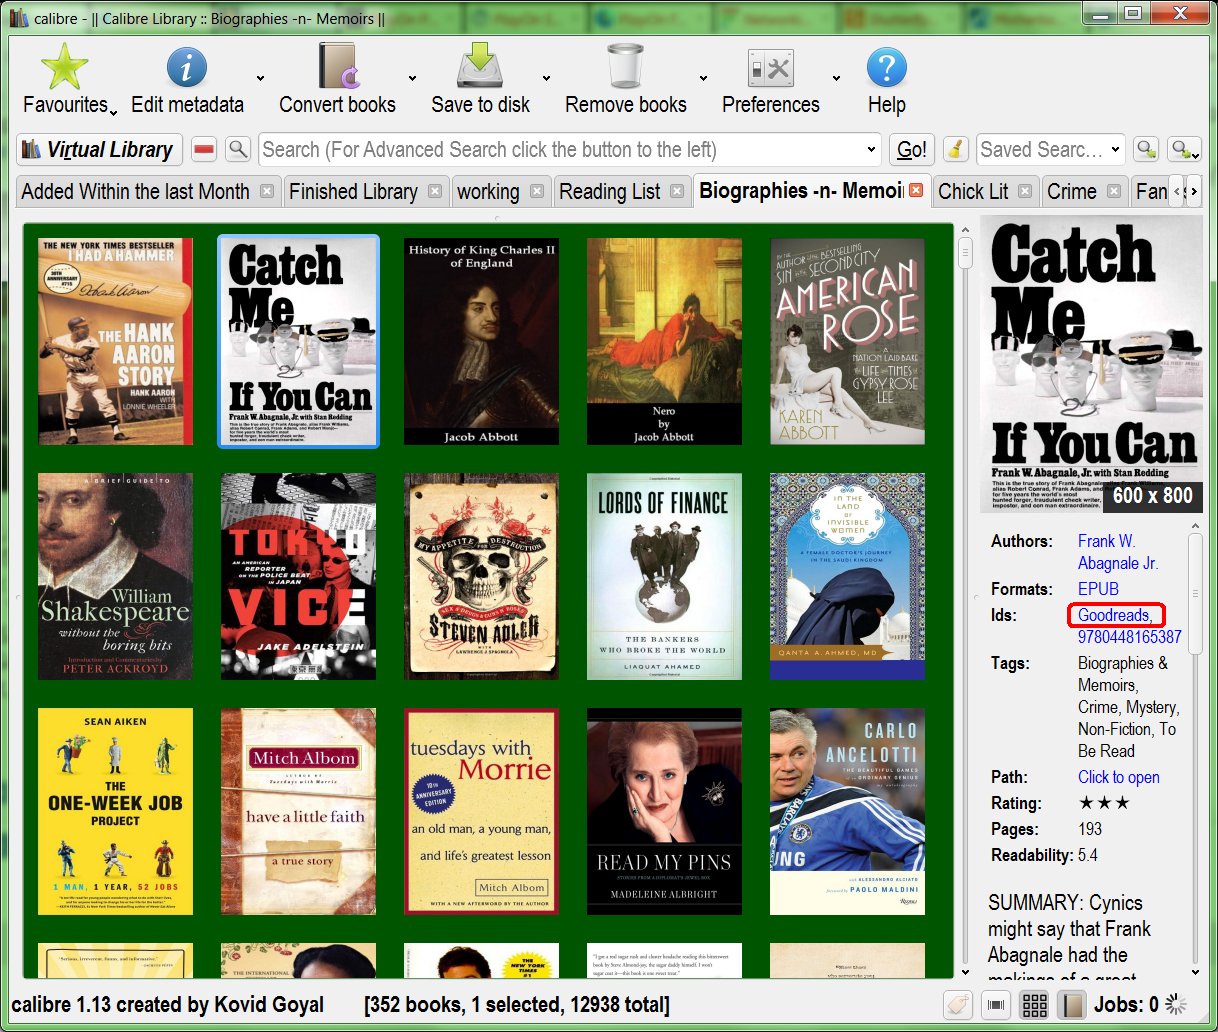Select the Read My Pins cover
The width and height of the screenshot is (1218, 1032).
(x=664, y=811)
